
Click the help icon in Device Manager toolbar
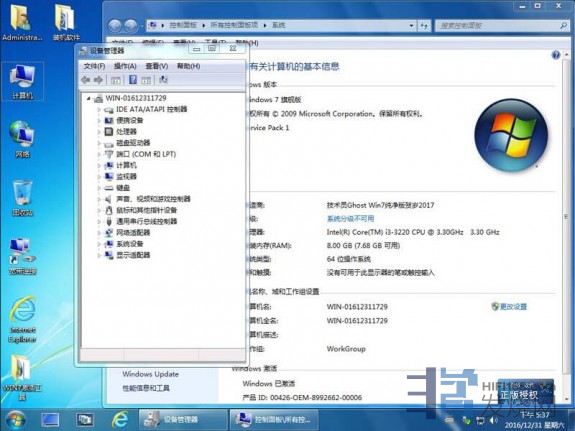(x=133, y=79)
